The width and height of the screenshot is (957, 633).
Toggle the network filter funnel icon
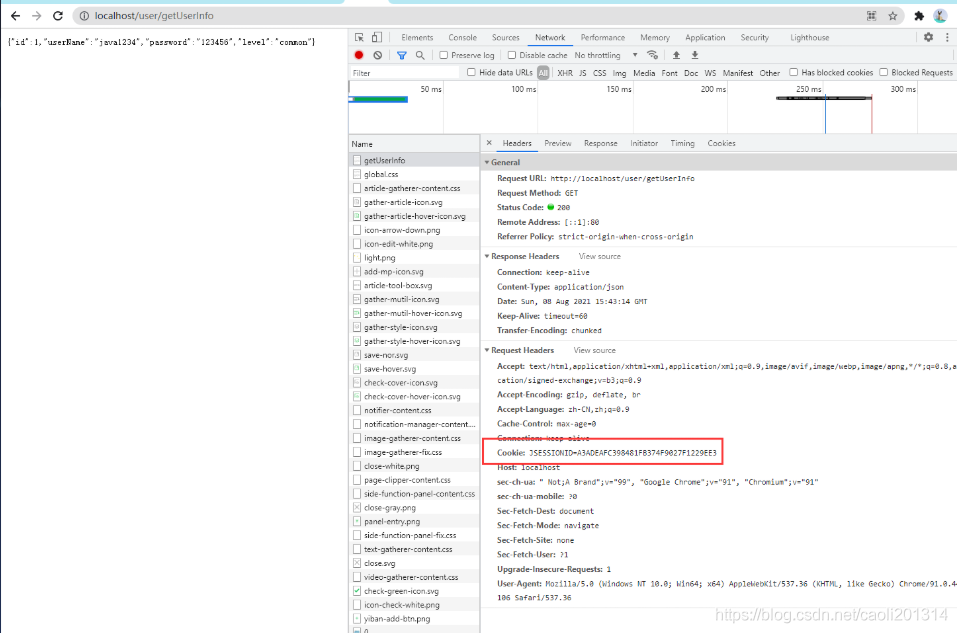pyautogui.click(x=402, y=55)
